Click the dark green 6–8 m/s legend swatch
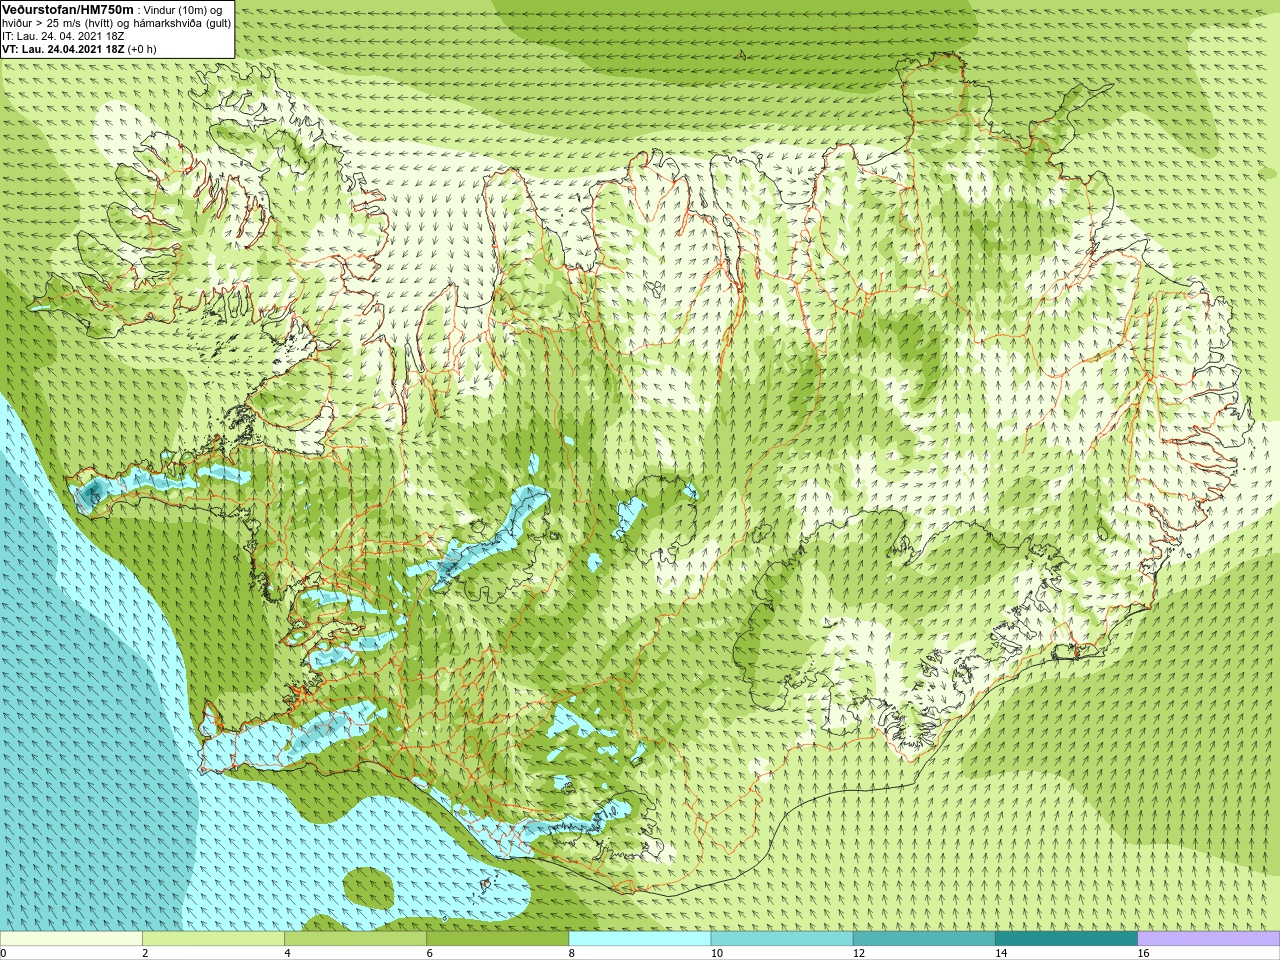Image resolution: width=1280 pixels, height=960 pixels. pos(497,939)
